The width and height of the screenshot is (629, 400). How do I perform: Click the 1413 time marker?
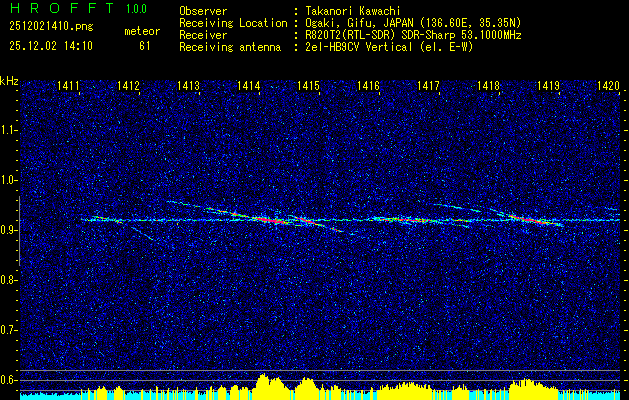(189, 85)
